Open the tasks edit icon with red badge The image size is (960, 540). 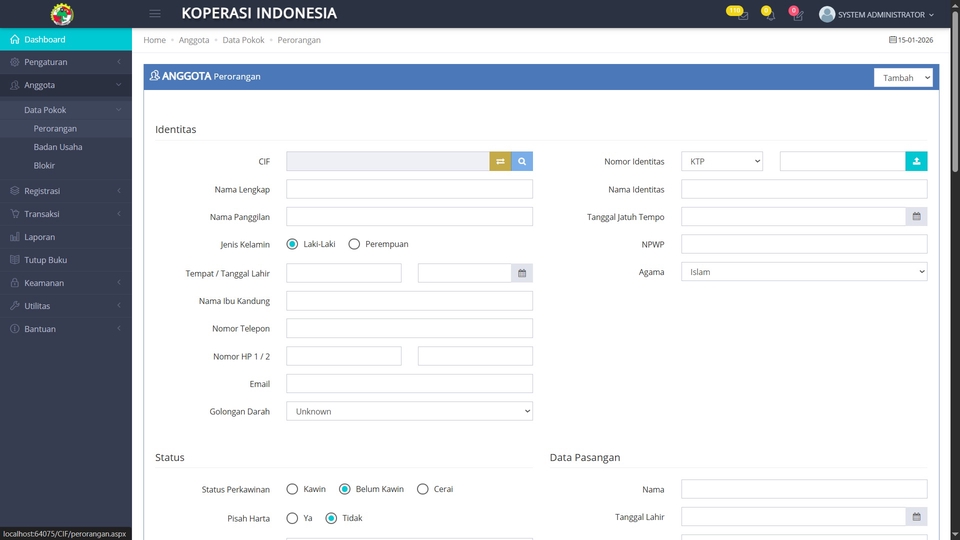[796, 14]
